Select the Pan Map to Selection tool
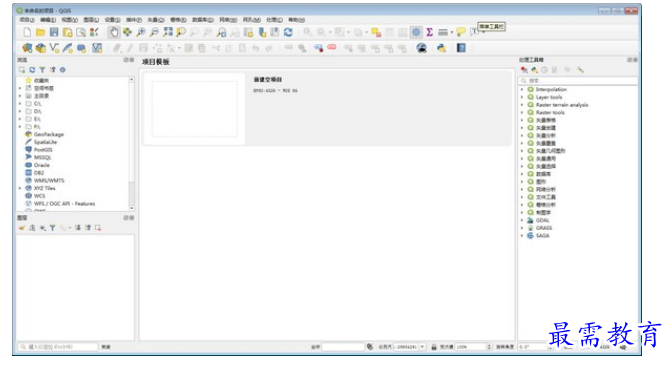 pyautogui.click(x=127, y=32)
